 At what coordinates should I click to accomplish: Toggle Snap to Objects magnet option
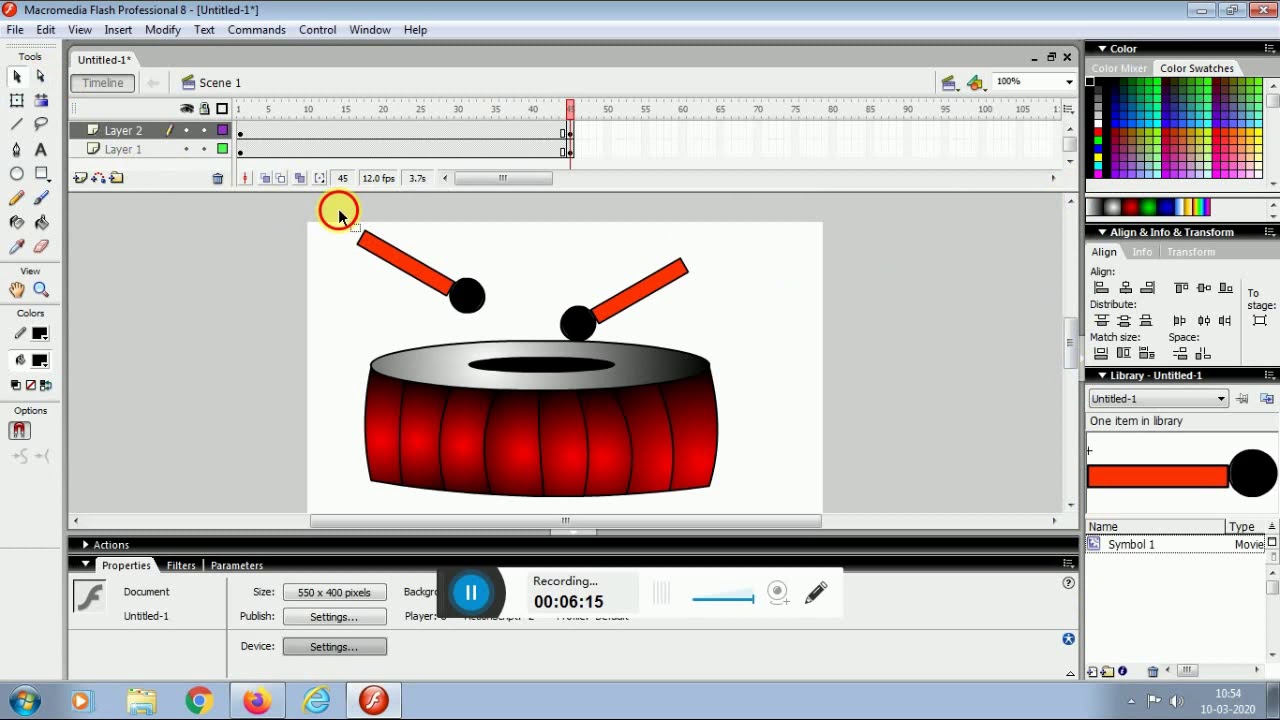[x=19, y=430]
